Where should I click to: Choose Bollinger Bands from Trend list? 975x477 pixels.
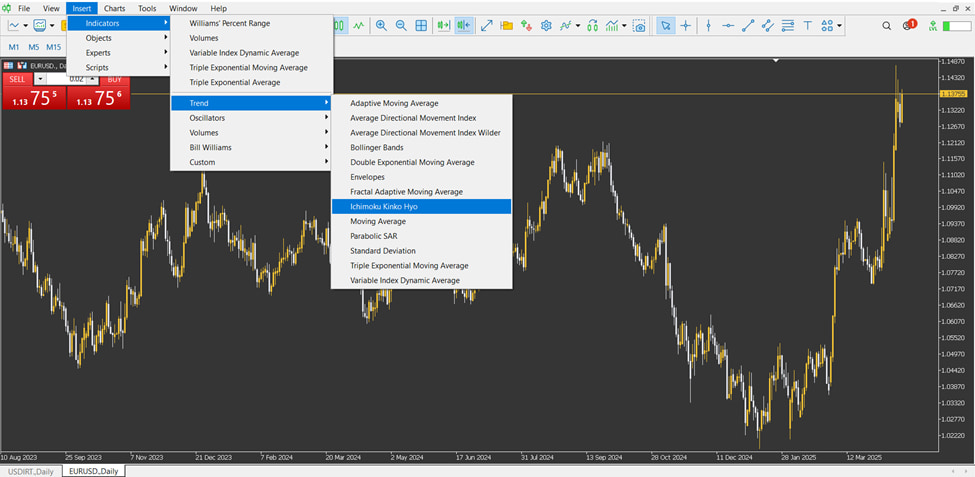[x=422, y=147]
